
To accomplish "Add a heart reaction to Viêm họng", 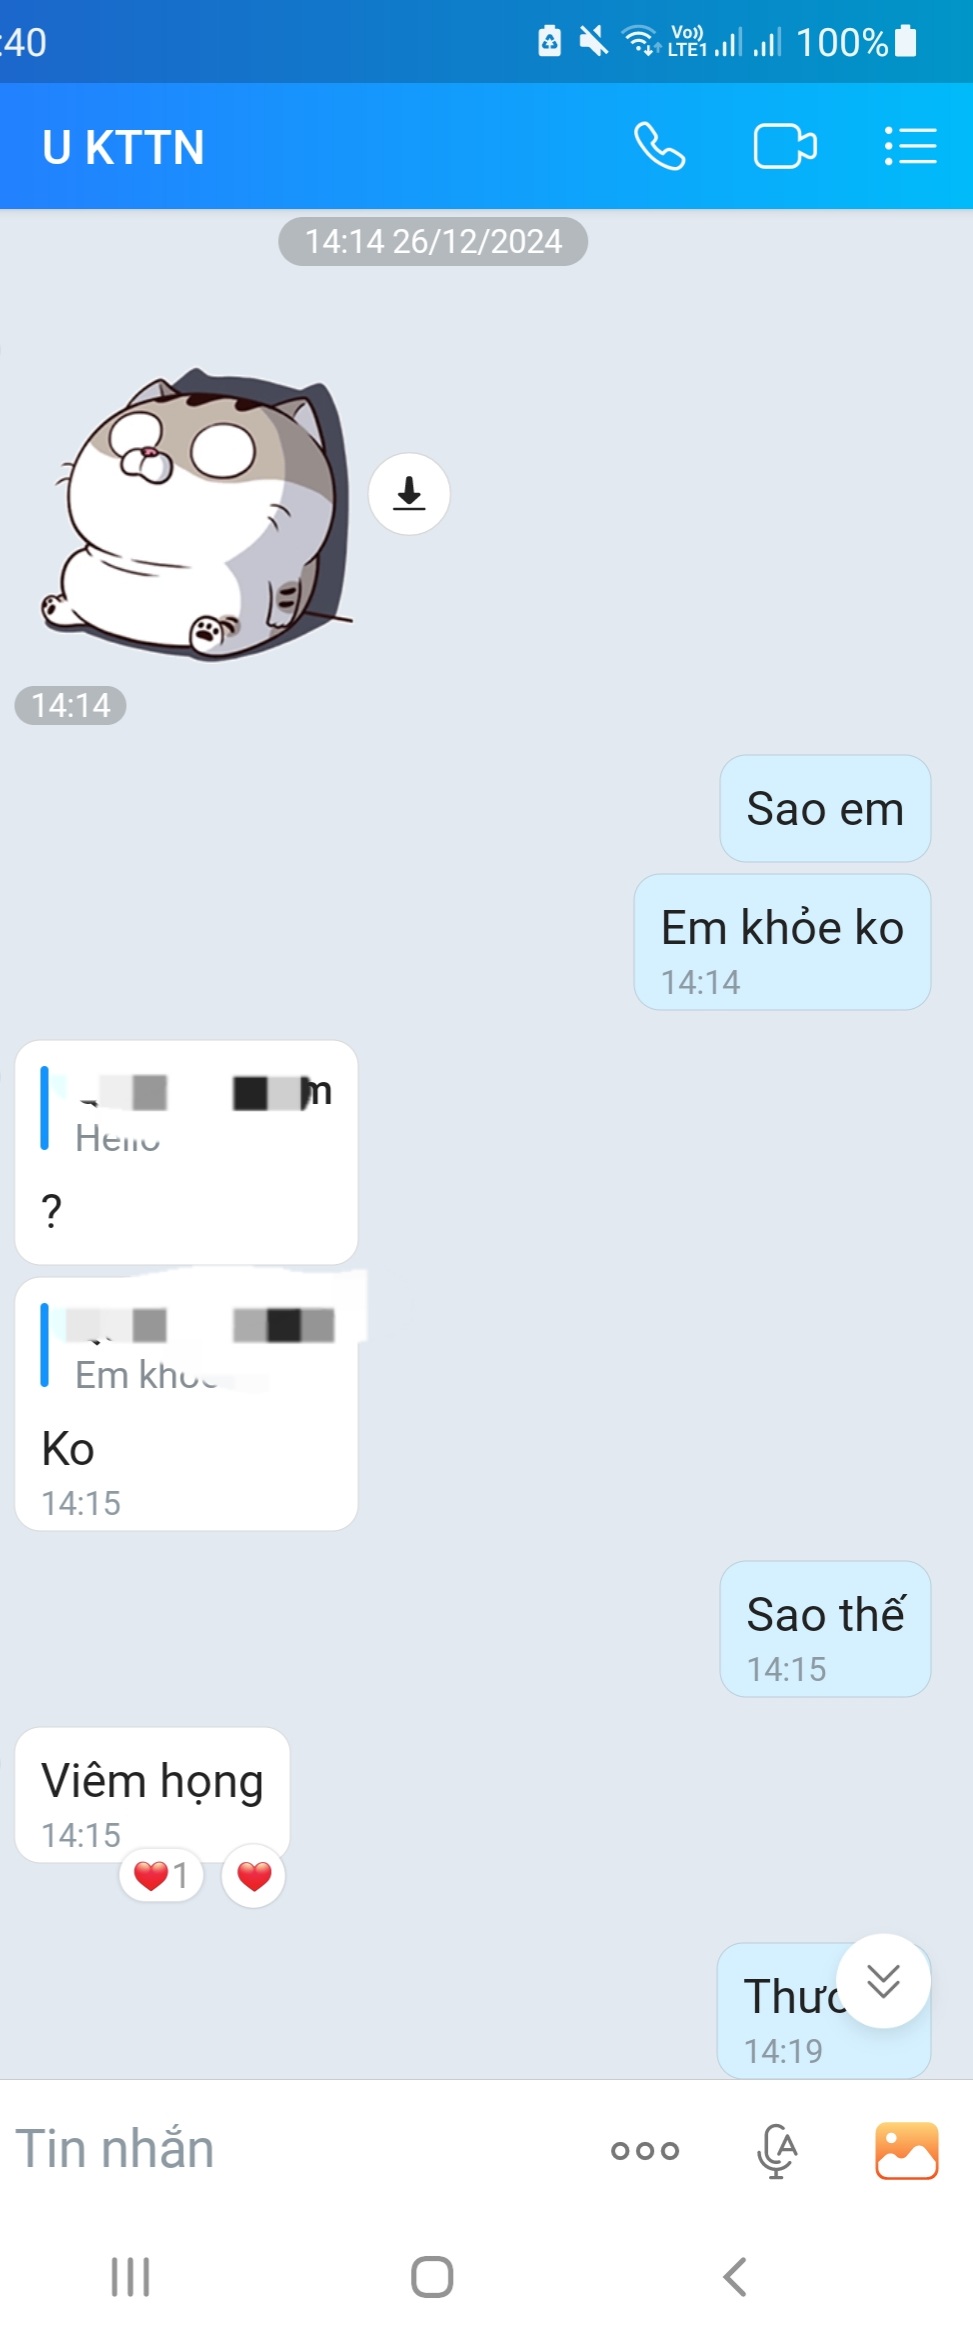I will coord(254,1875).
